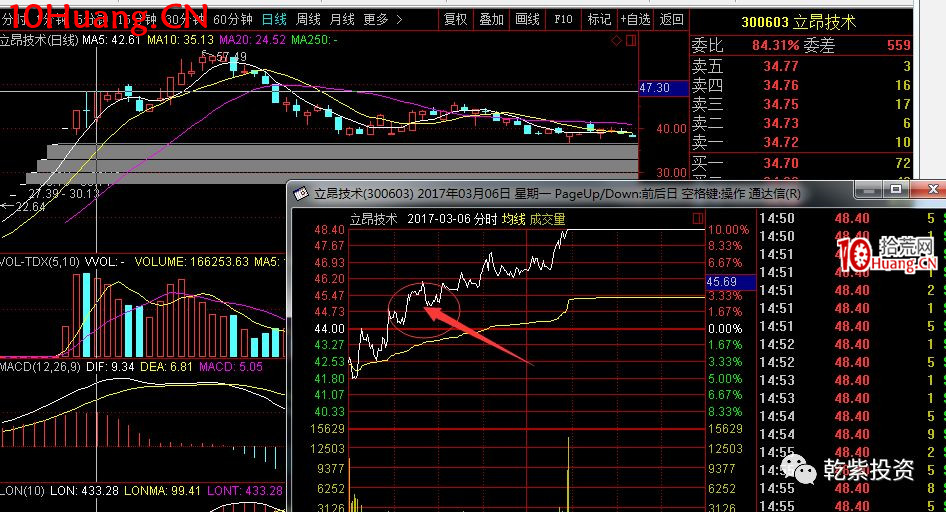Click the MA10: 35.13 indicator label
Screen dimensions: 946x512
click(180, 40)
